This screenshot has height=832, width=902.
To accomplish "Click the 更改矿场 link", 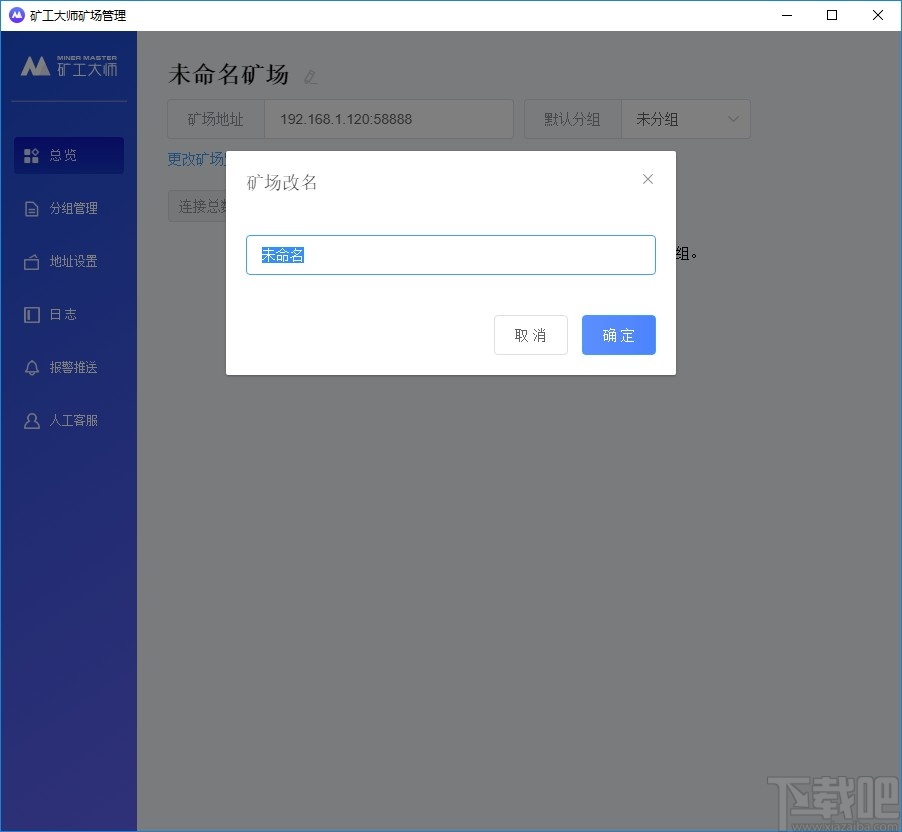I will click(x=195, y=159).
